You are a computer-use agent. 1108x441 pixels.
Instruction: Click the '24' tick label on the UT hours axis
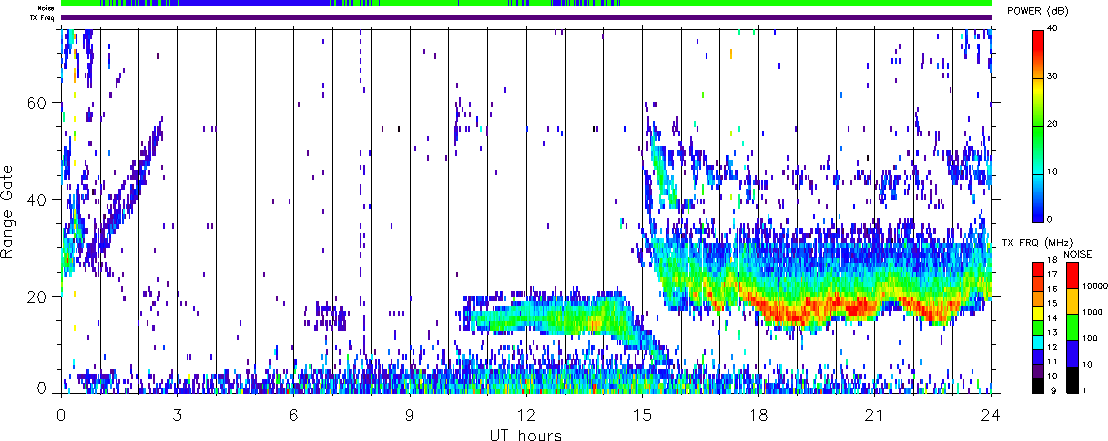point(991,416)
